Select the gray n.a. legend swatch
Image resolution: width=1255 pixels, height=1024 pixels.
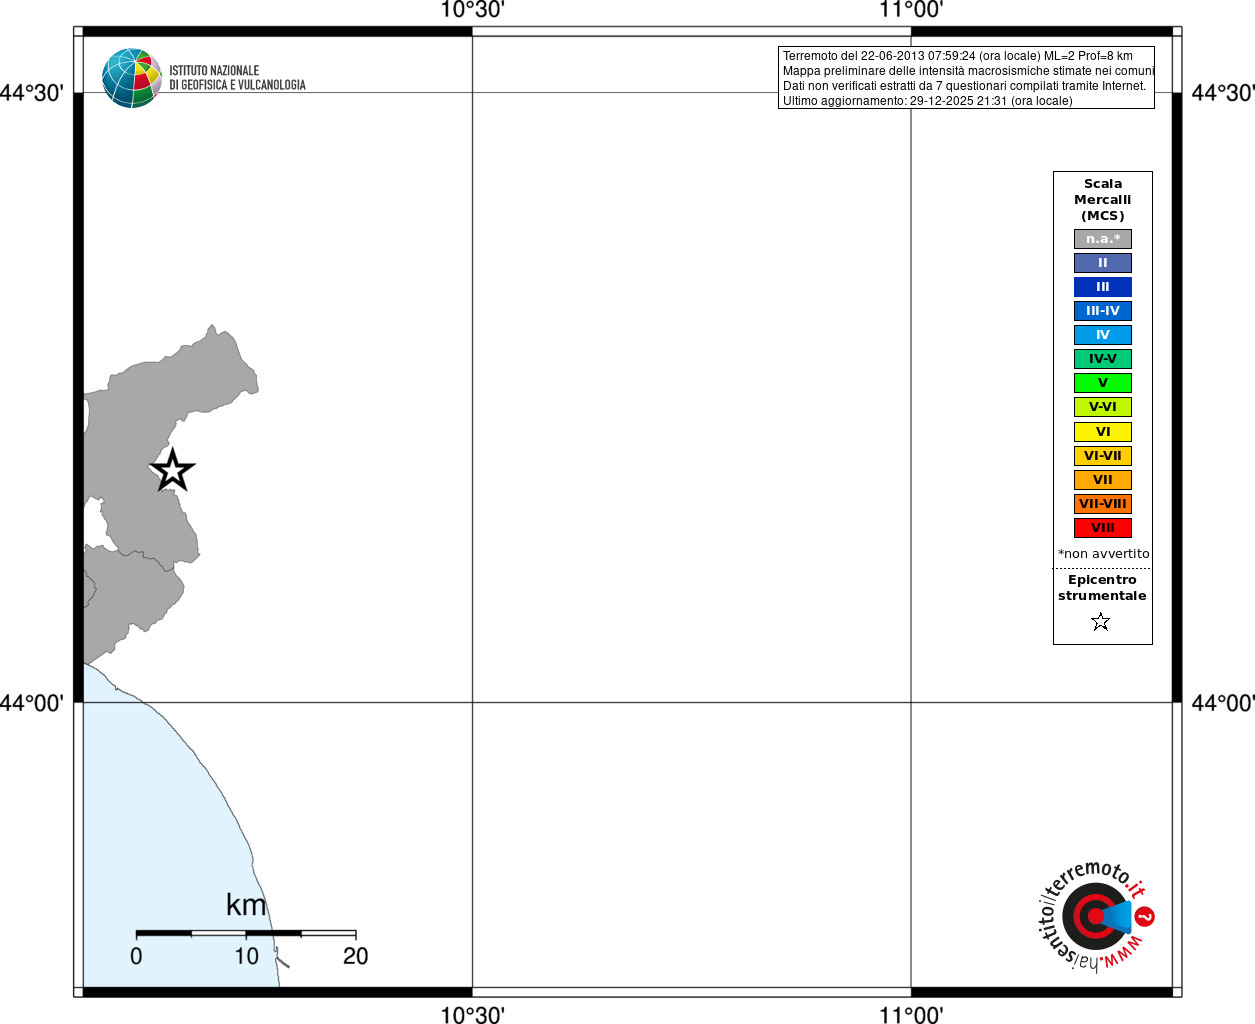[1103, 239]
